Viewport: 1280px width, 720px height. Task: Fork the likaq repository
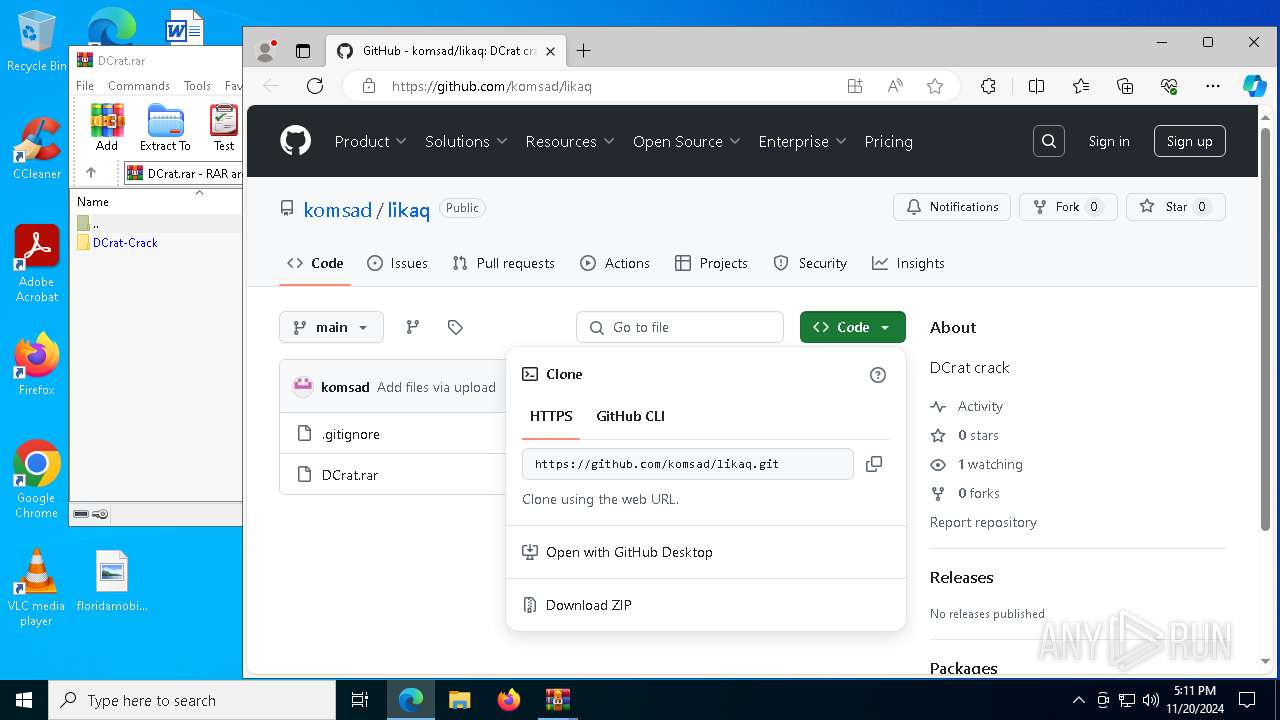[1068, 207]
